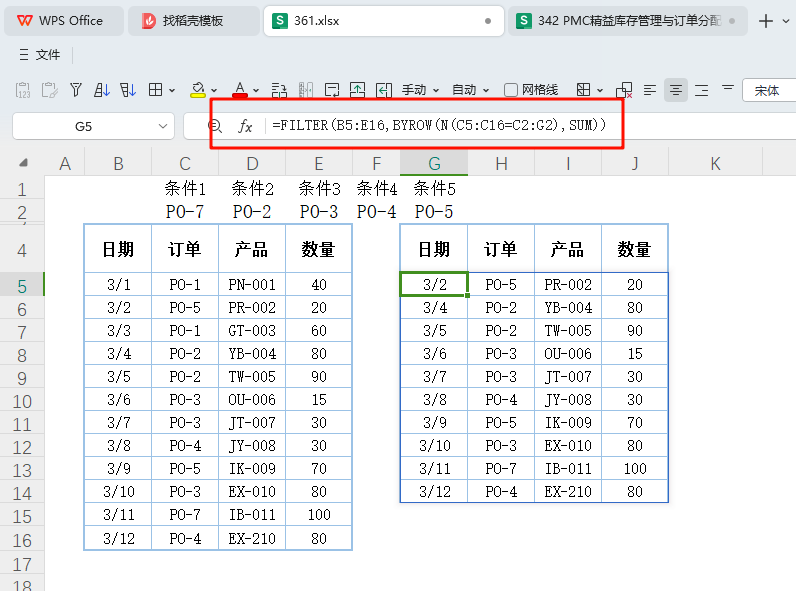Expand the font color dropdown arrow
Screen dimensions: 796x591
[x=256, y=90]
